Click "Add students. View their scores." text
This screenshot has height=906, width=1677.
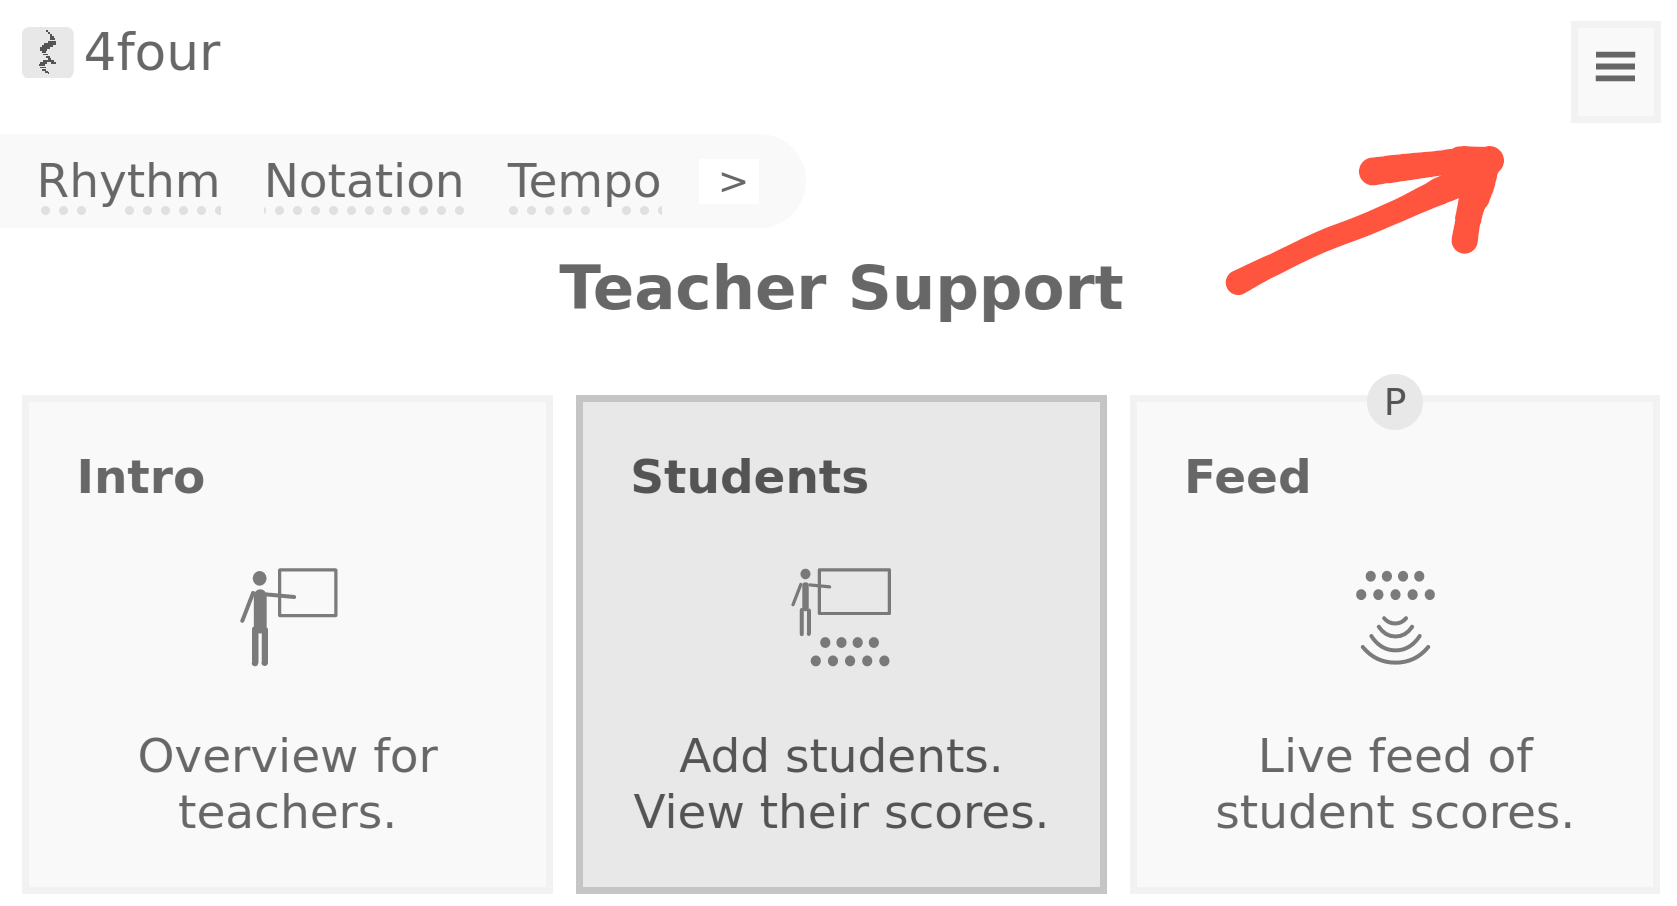[x=841, y=783]
